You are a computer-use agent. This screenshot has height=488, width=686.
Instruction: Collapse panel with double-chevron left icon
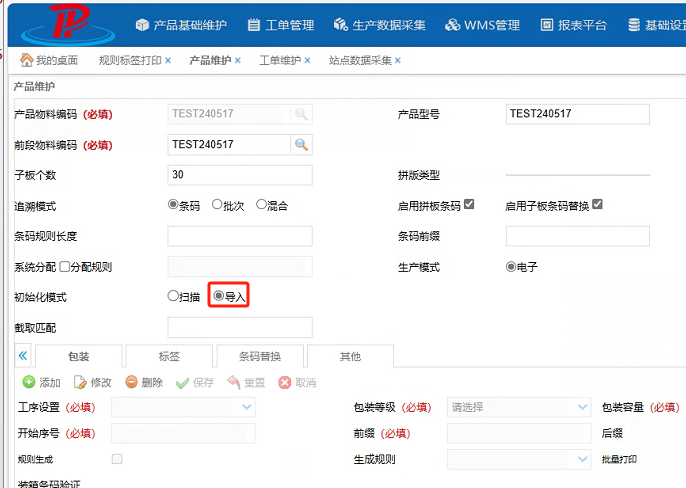pyautogui.click(x=23, y=356)
